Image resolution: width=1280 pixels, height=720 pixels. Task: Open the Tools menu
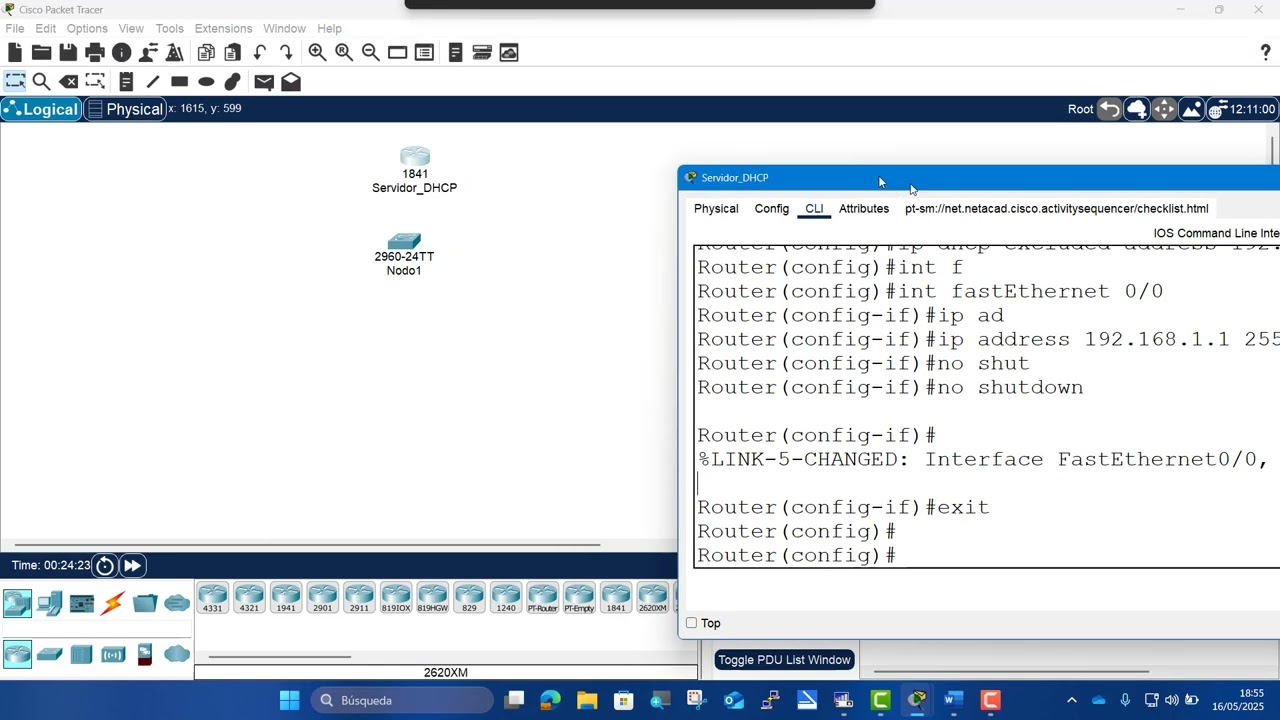coord(169,28)
